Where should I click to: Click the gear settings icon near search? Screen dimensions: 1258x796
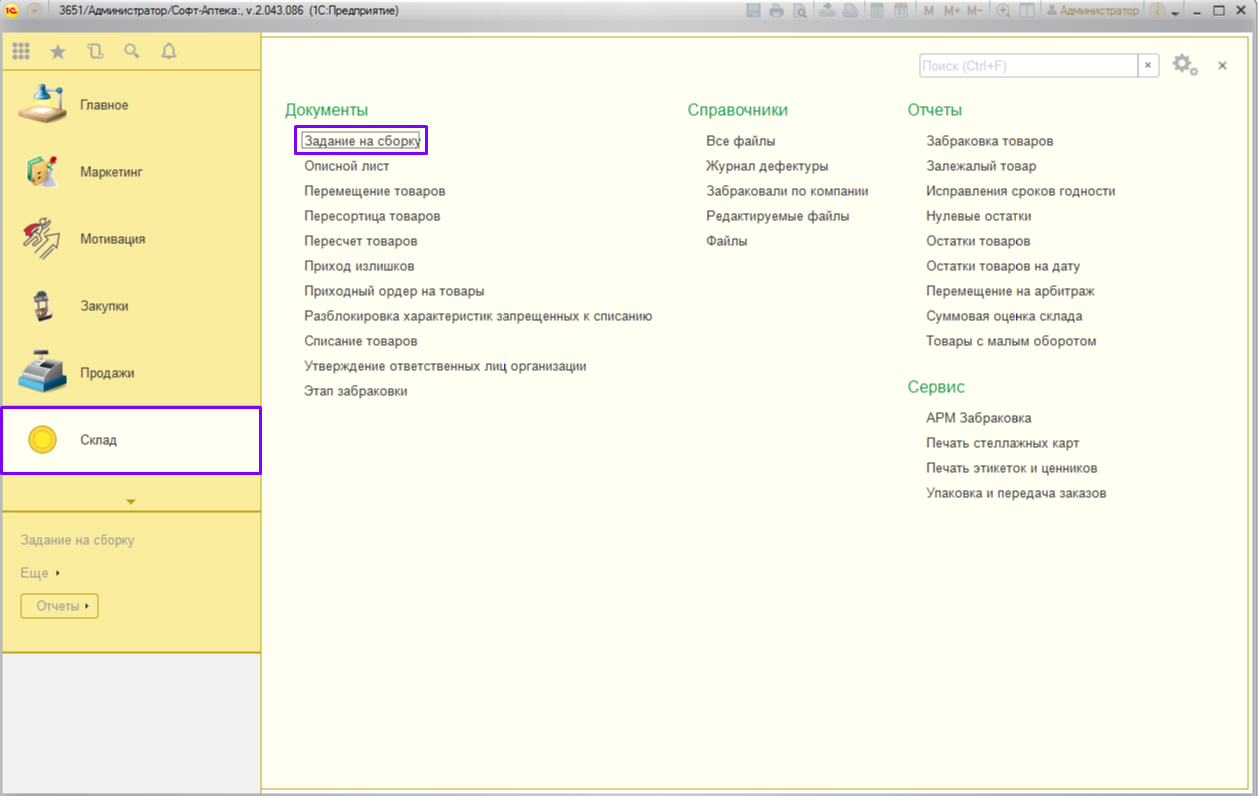pos(1184,65)
